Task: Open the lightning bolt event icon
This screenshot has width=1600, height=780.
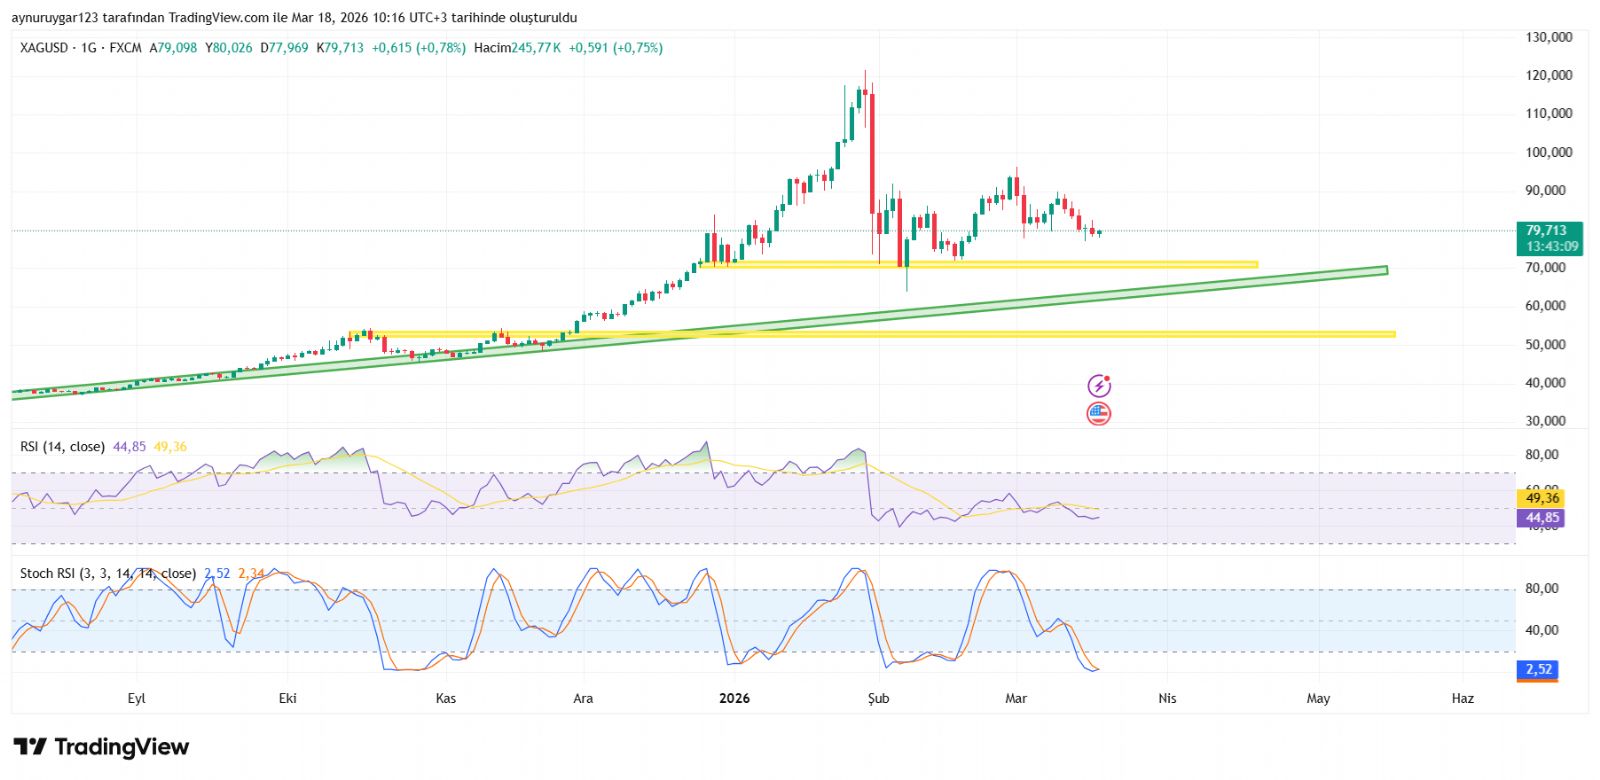Action: click(1099, 386)
